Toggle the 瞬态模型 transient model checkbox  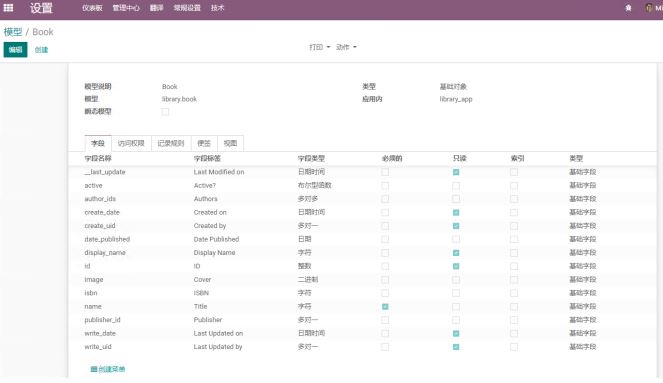click(x=165, y=112)
